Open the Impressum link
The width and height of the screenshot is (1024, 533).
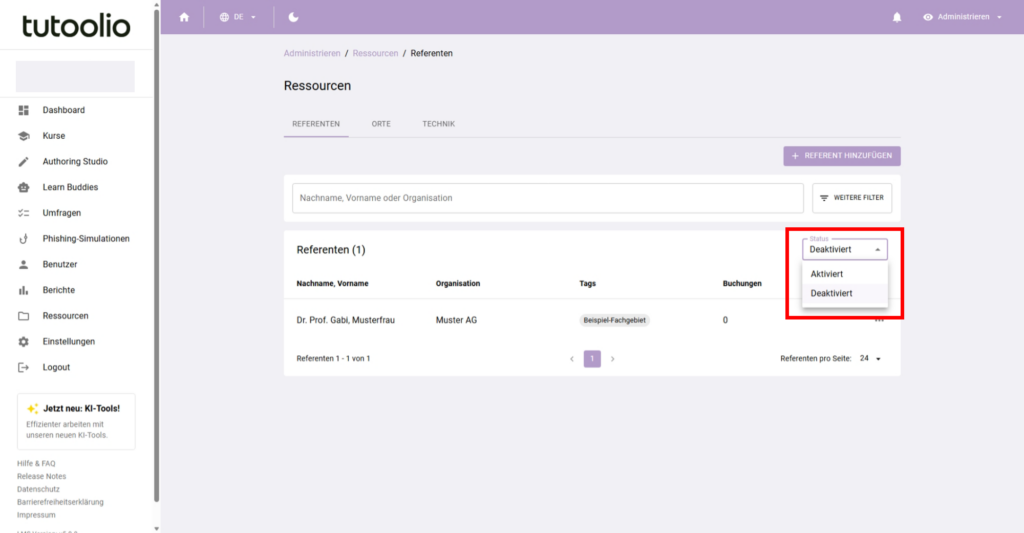(x=36, y=515)
